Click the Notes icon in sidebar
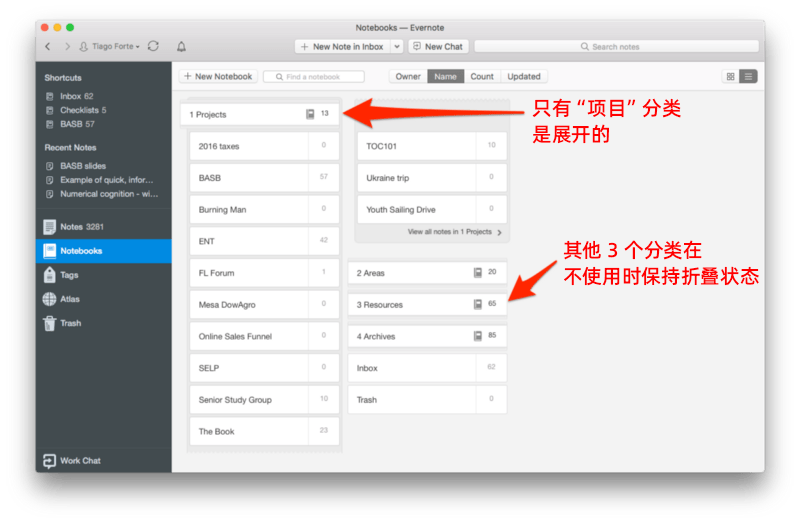This screenshot has height=523, width=800. pyautogui.click(x=49, y=227)
